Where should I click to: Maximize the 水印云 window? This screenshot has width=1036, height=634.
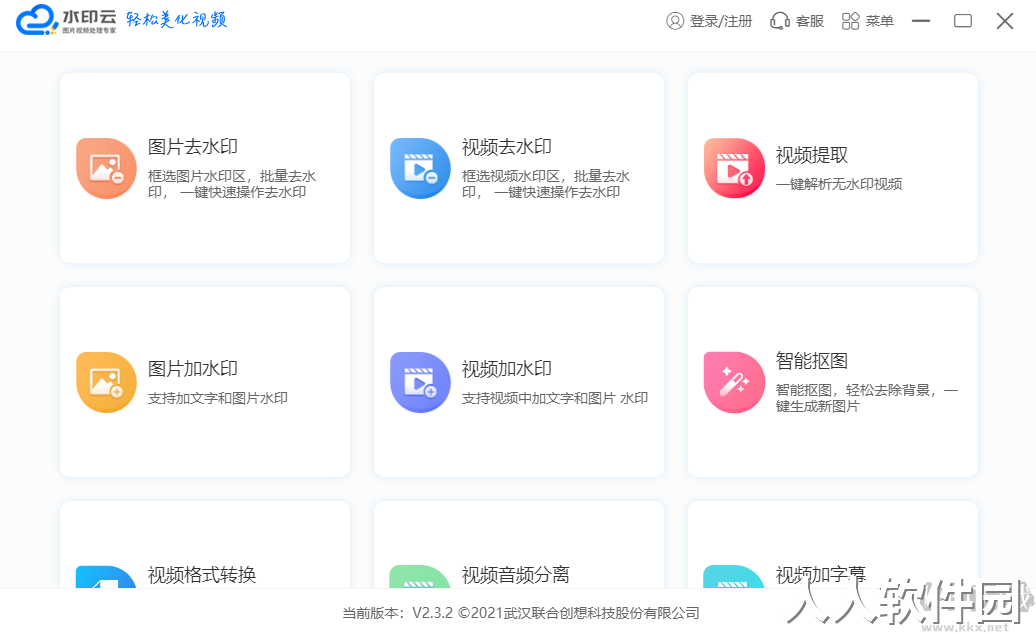[963, 21]
